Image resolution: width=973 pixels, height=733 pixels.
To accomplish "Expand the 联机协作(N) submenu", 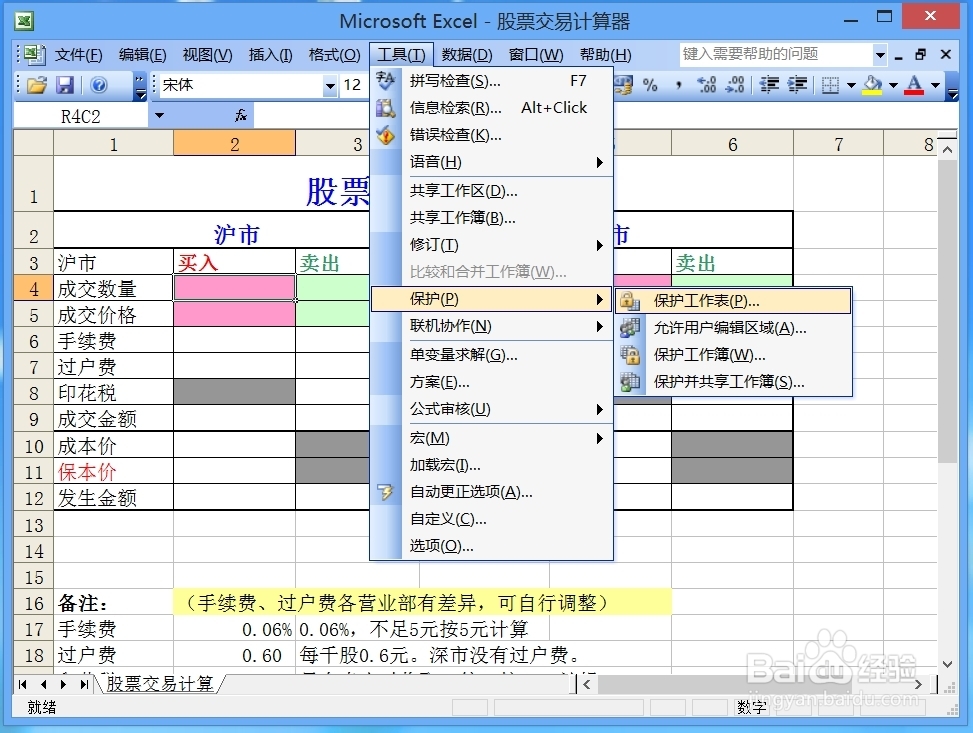I will 599,326.
